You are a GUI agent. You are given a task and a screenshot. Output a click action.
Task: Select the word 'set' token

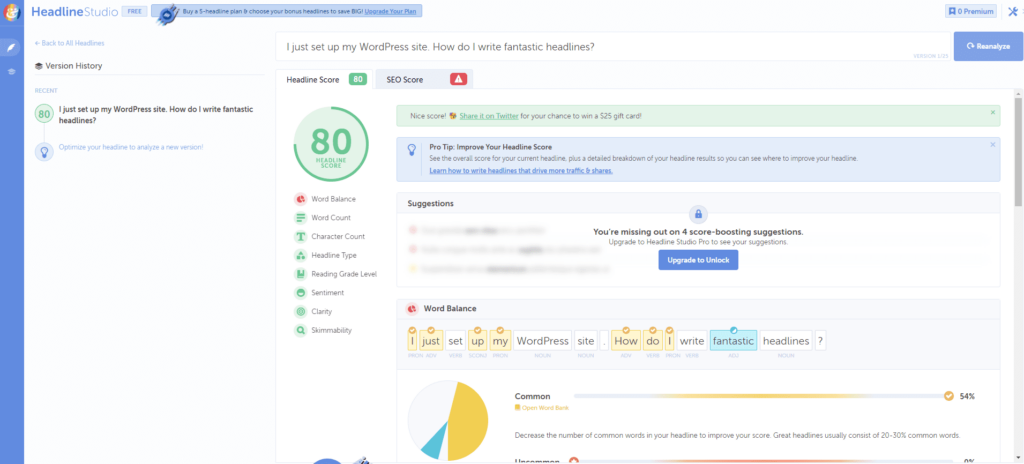coord(456,340)
